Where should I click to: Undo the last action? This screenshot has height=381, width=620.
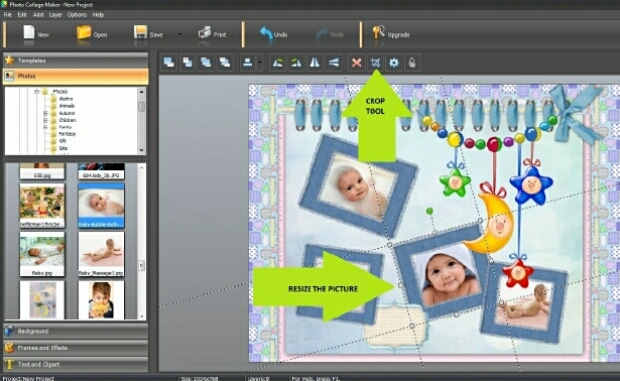tap(274, 34)
